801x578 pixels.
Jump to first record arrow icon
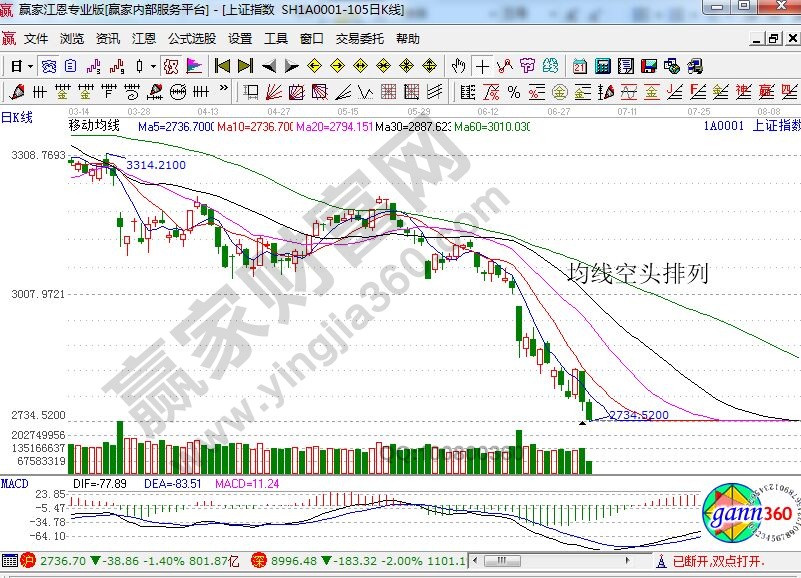(x=222, y=66)
